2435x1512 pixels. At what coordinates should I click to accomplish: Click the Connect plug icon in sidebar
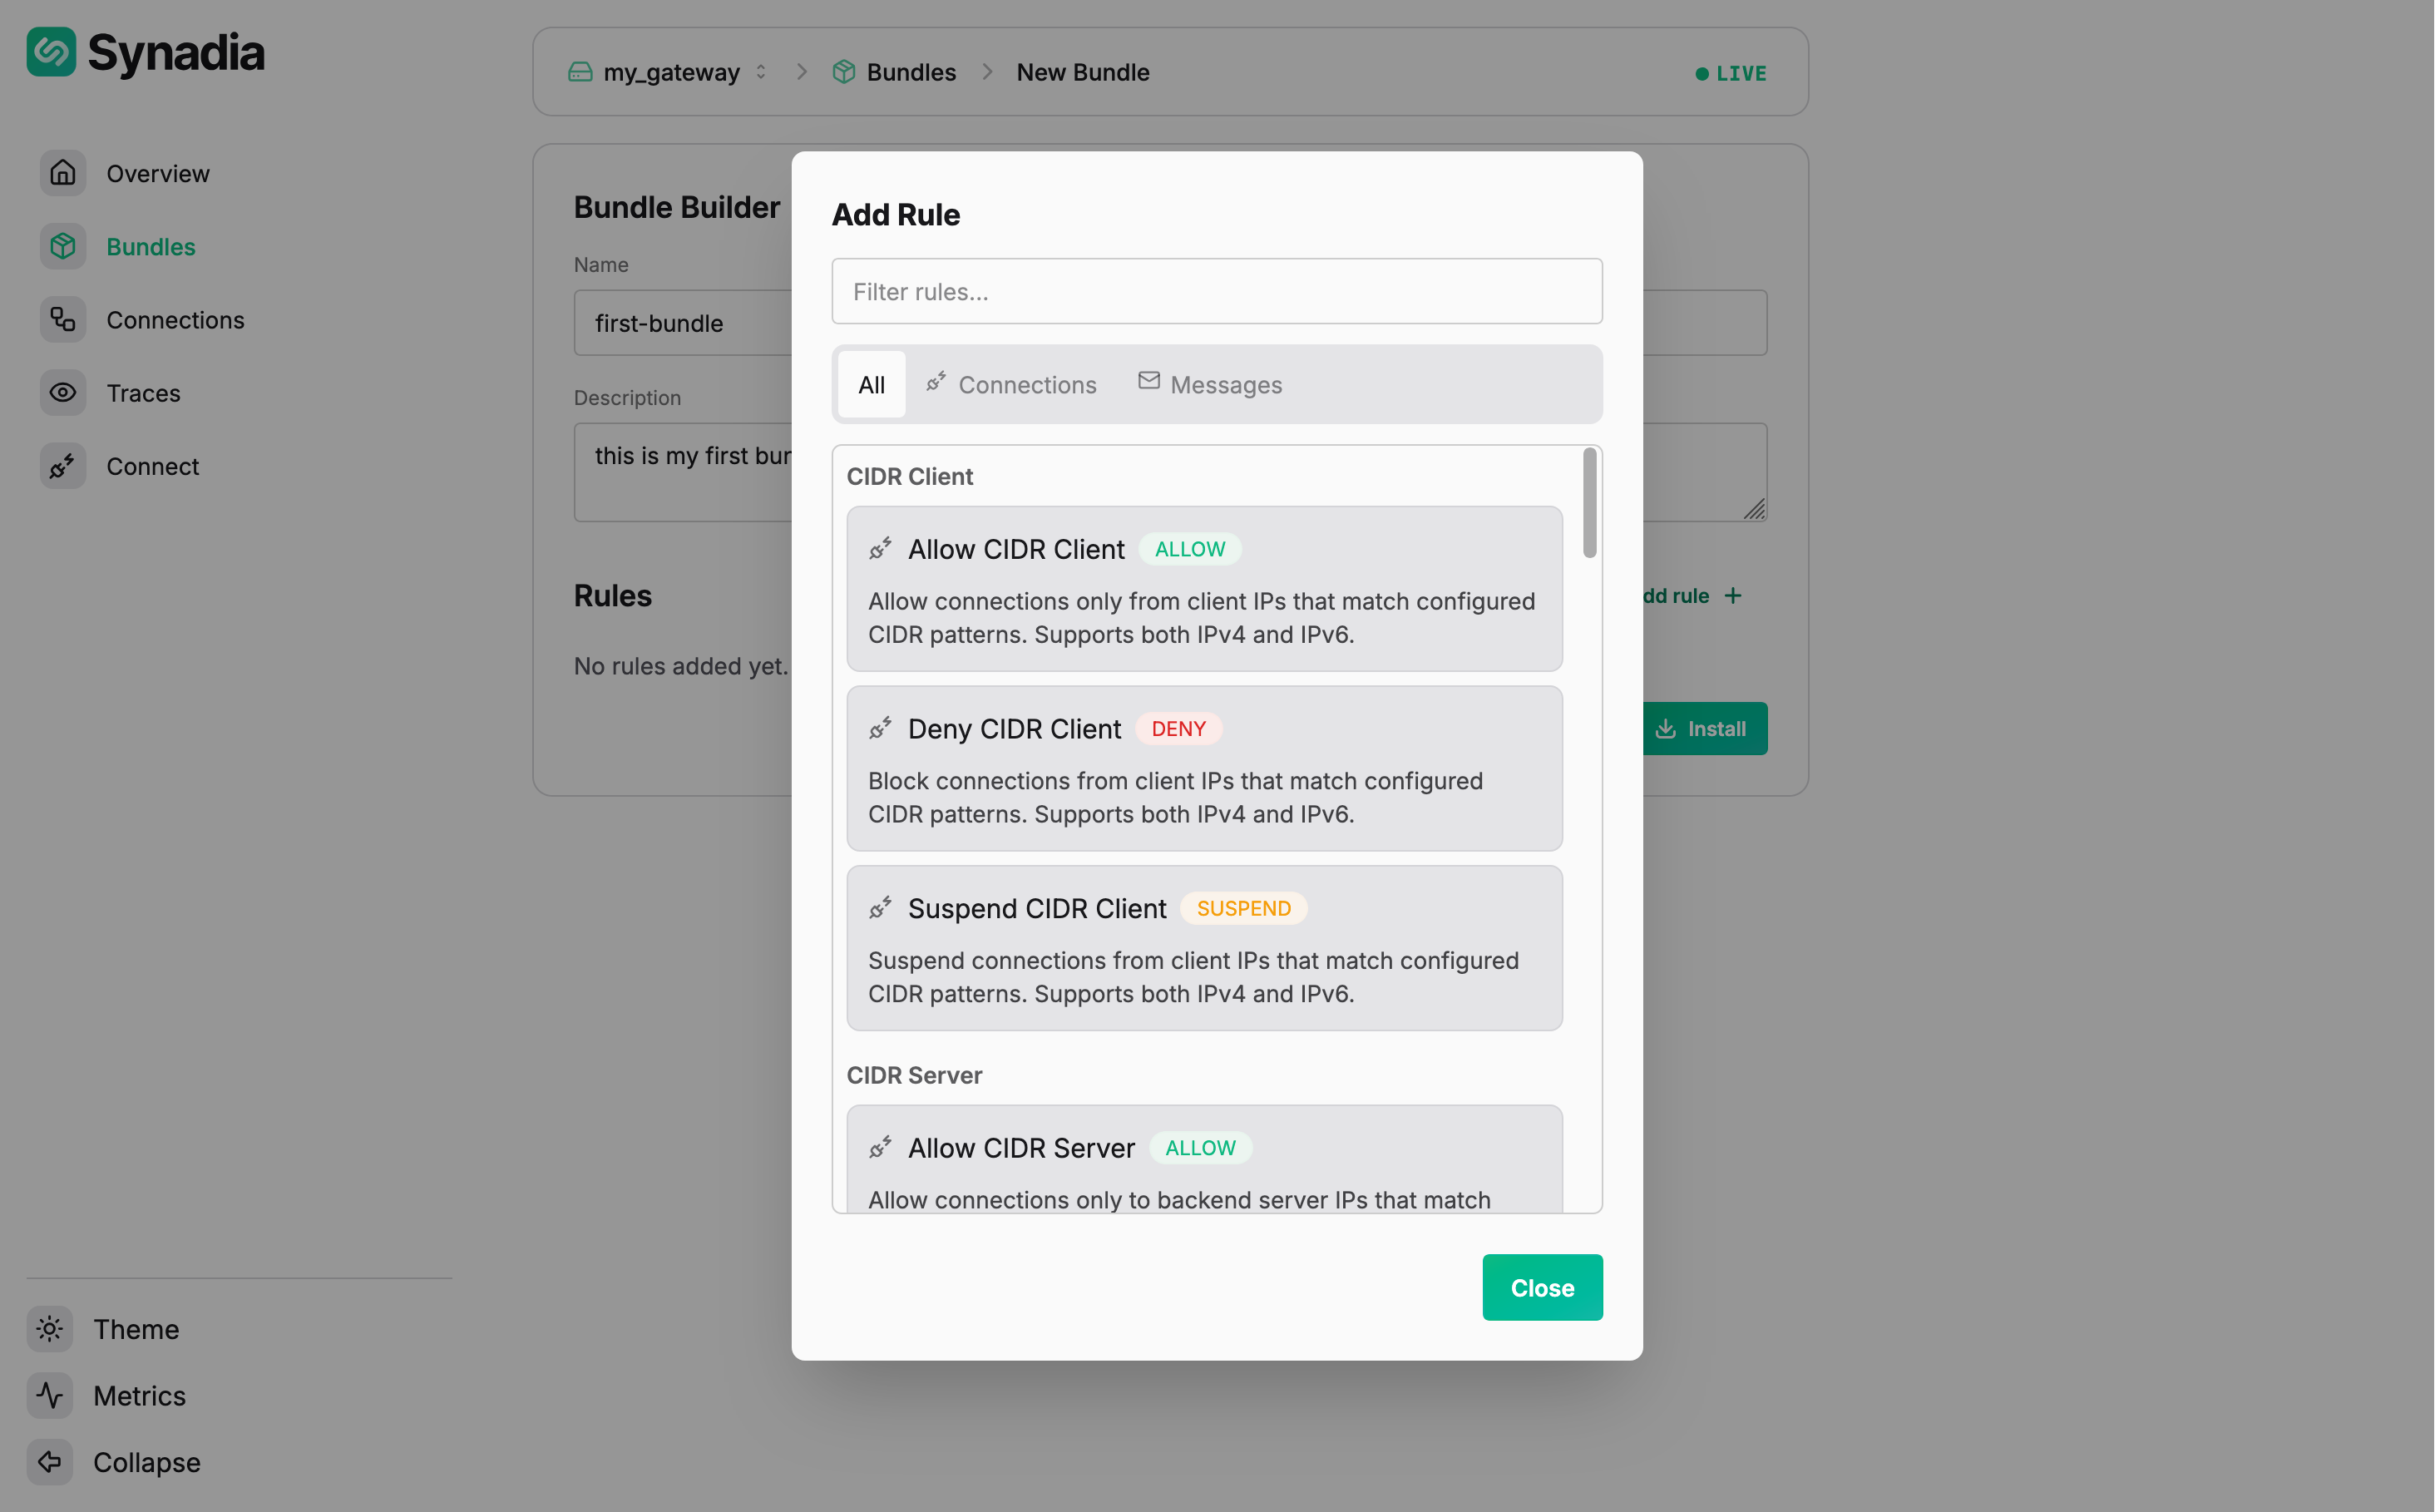[x=63, y=466]
